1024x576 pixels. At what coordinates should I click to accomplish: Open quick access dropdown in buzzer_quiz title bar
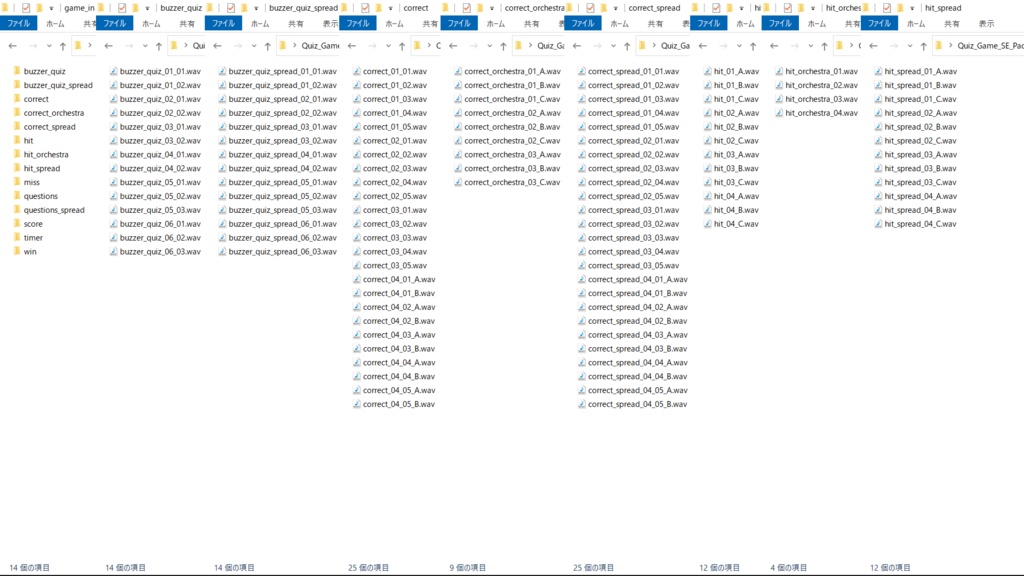point(147,8)
